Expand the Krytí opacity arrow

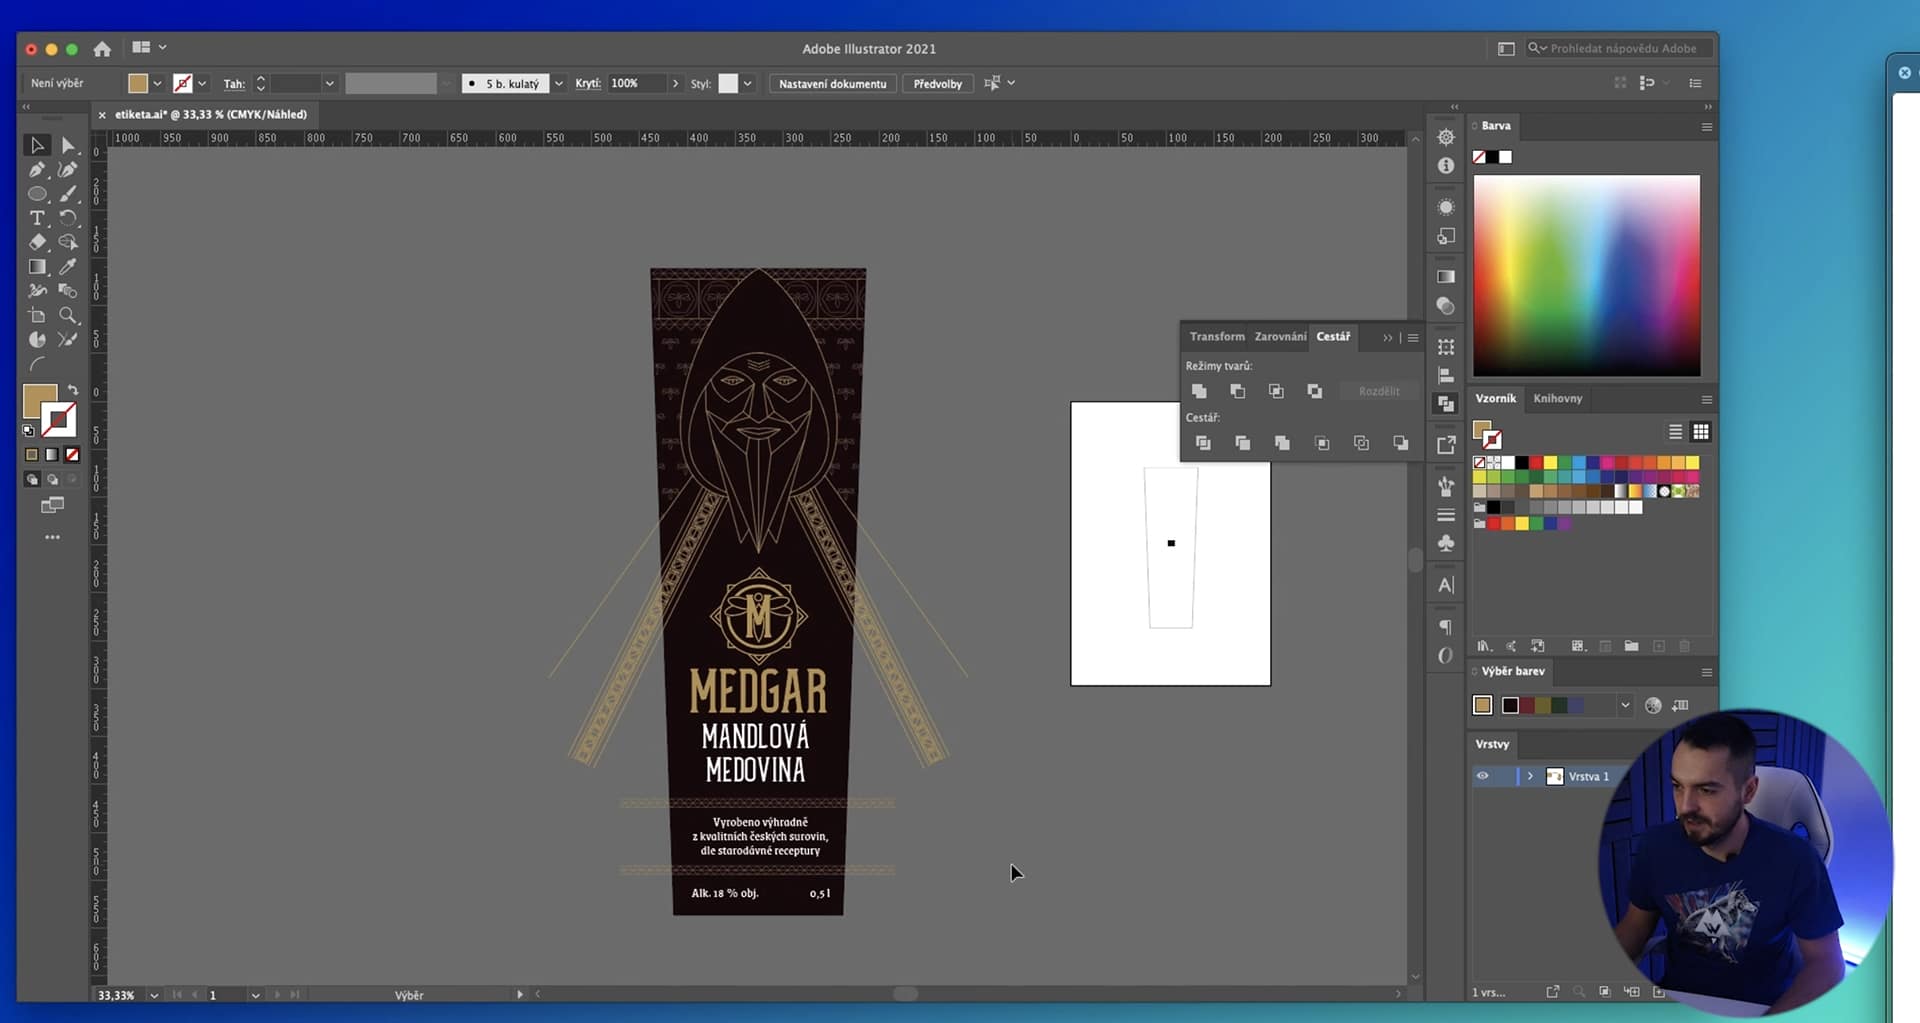point(676,84)
